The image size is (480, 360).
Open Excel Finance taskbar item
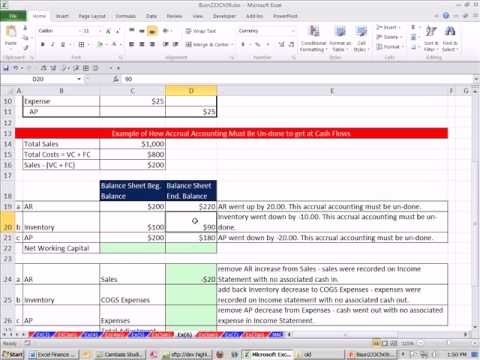coord(53,354)
